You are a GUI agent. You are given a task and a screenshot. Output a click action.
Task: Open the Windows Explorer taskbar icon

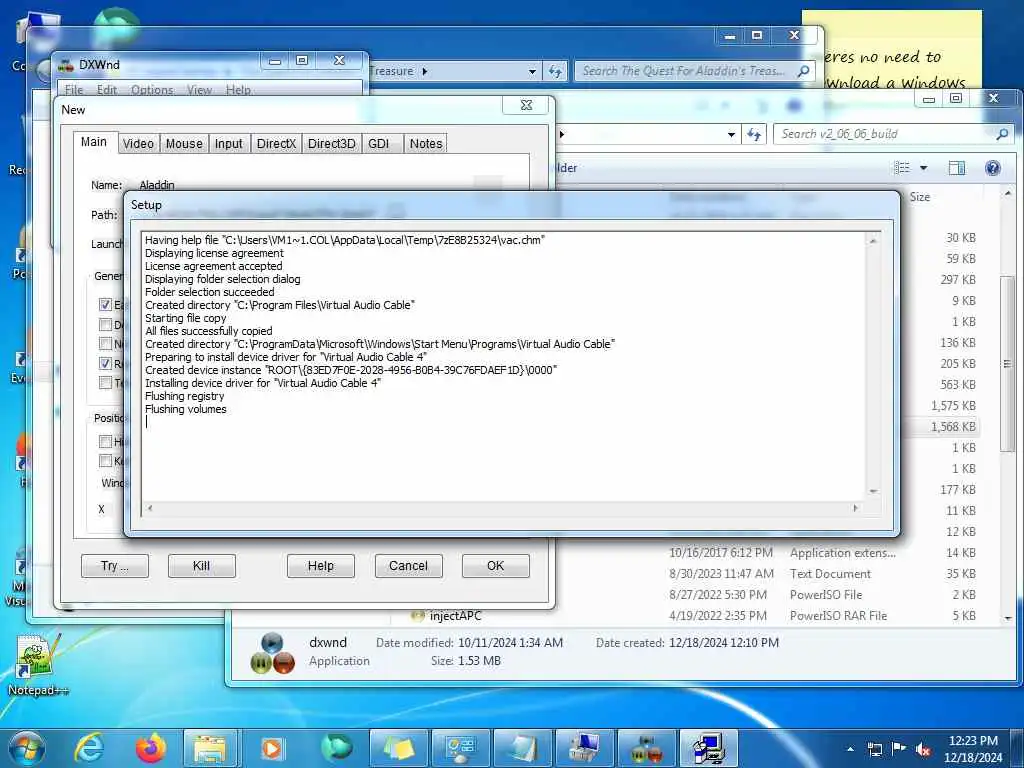click(x=211, y=748)
